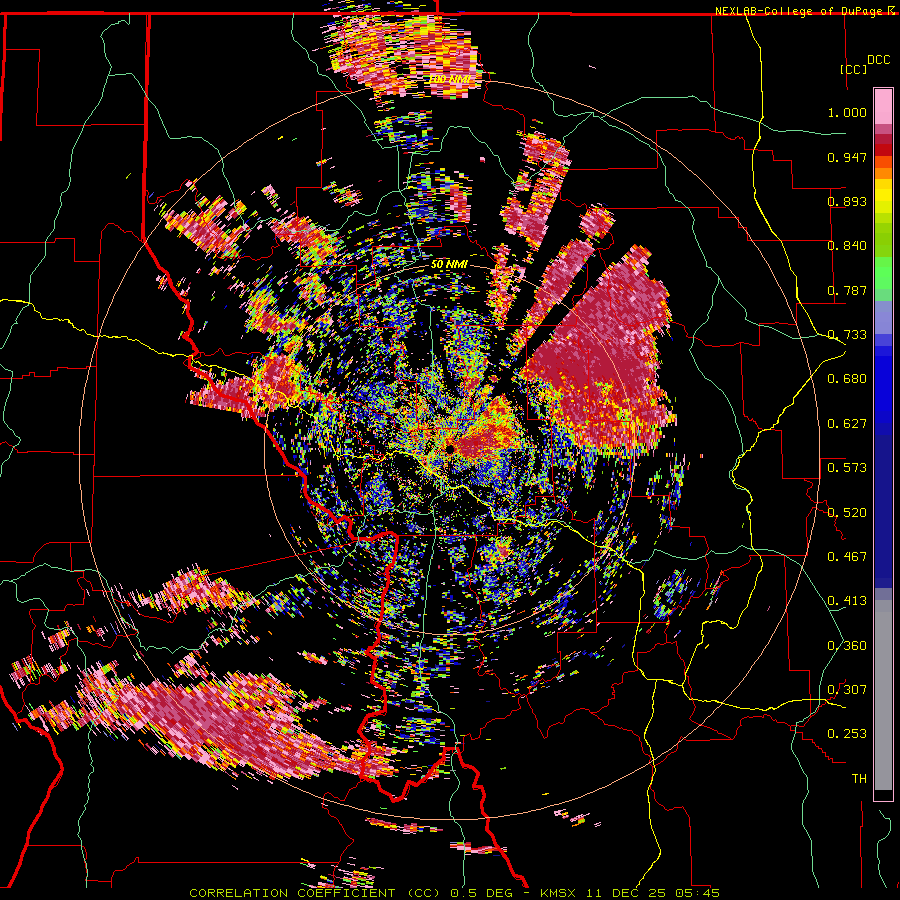Select the 0.520 legend value
900x900 pixels.
coord(847,512)
